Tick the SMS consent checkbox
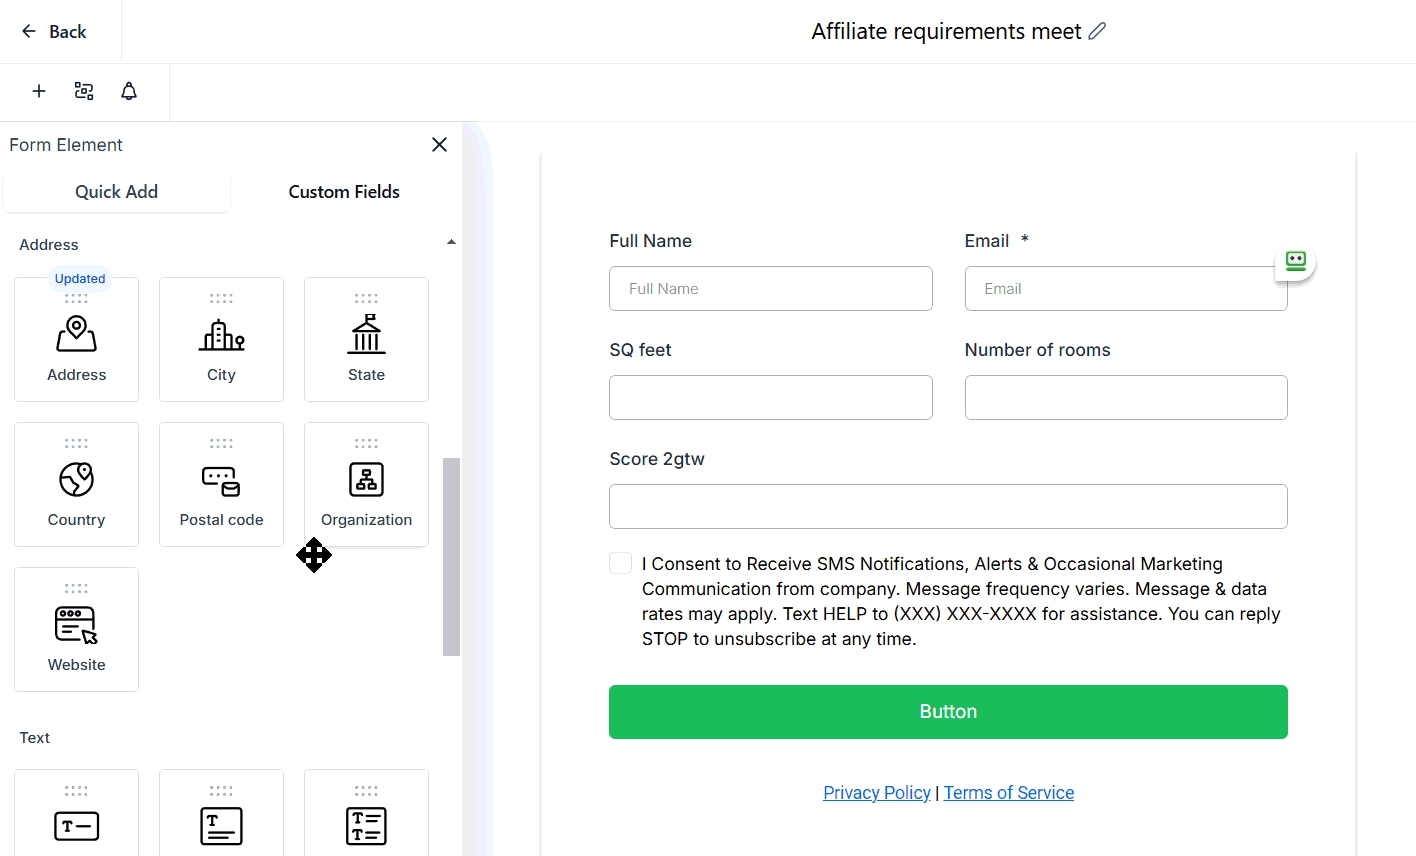Viewport: 1416px width, 856px height. (x=620, y=563)
